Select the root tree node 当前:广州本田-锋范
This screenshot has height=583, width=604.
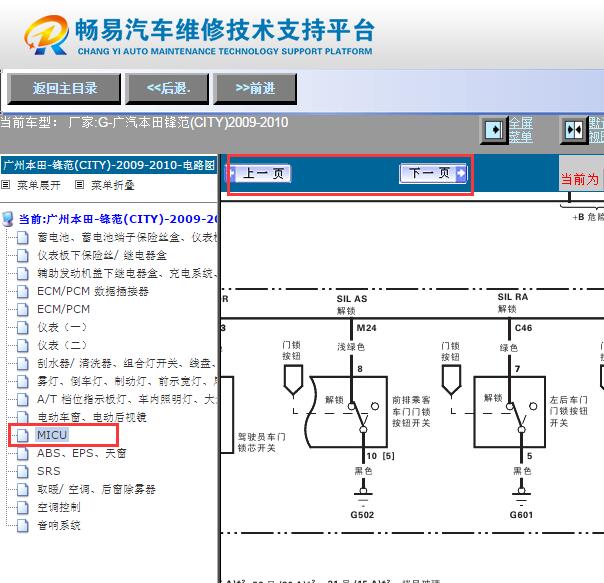(118, 219)
